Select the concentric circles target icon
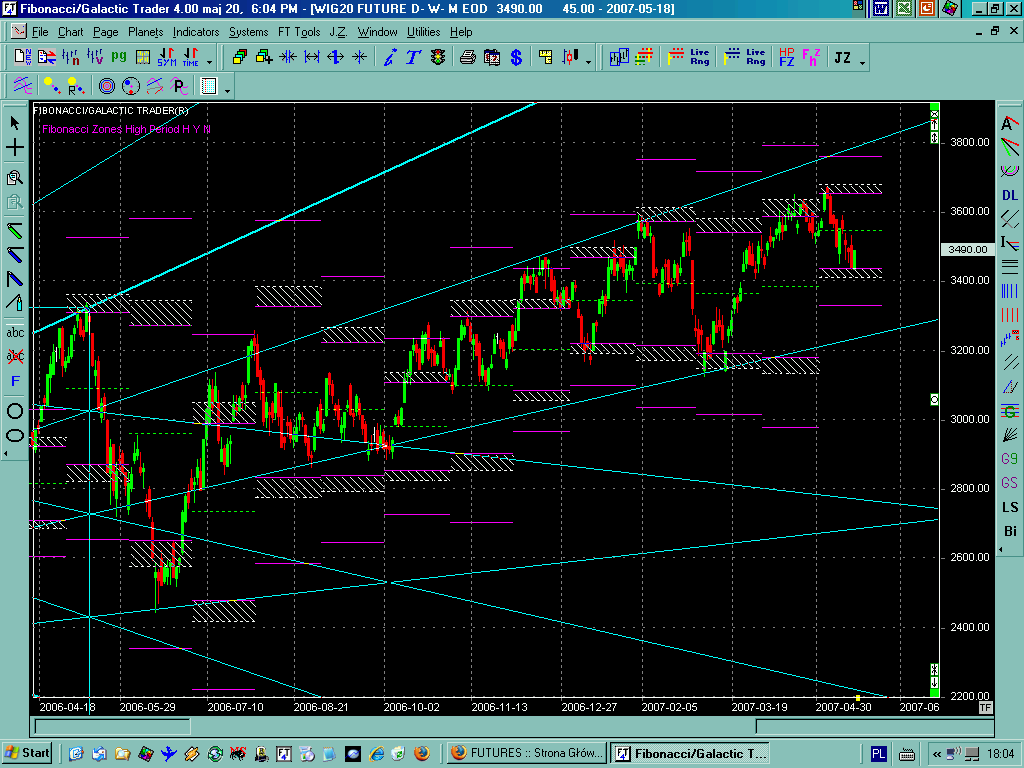 (x=106, y=85)
